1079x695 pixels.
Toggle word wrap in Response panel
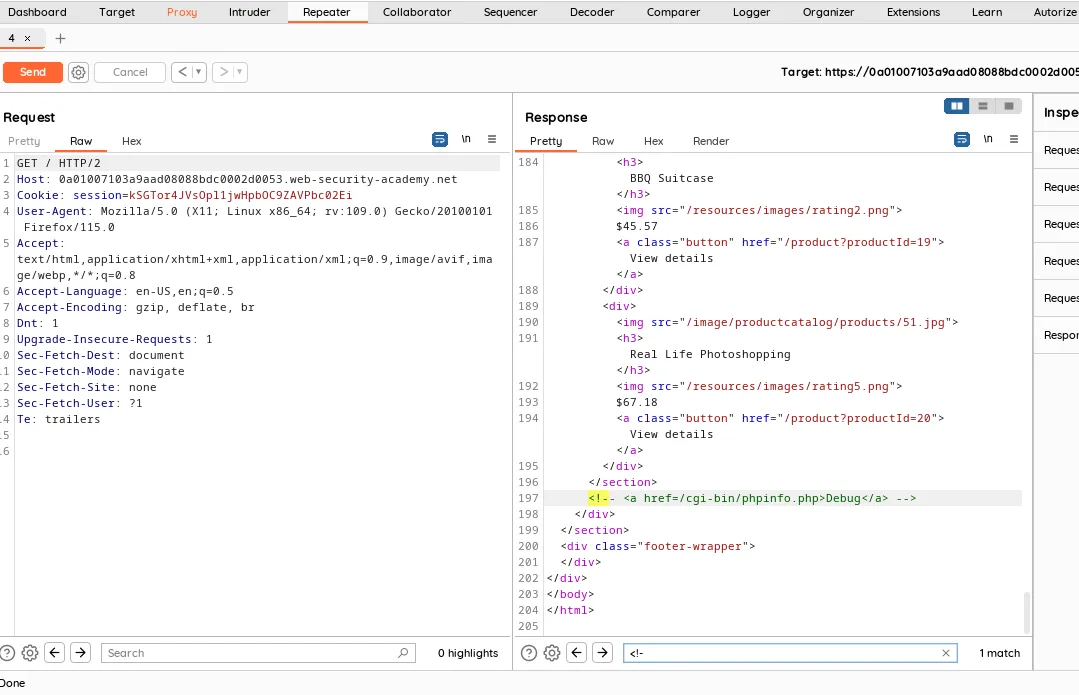[x=962, y=140]
